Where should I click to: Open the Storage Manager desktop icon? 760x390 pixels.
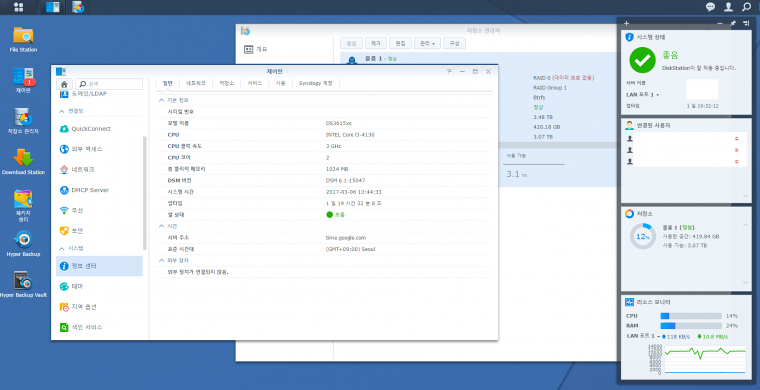(x=23, y=121)
